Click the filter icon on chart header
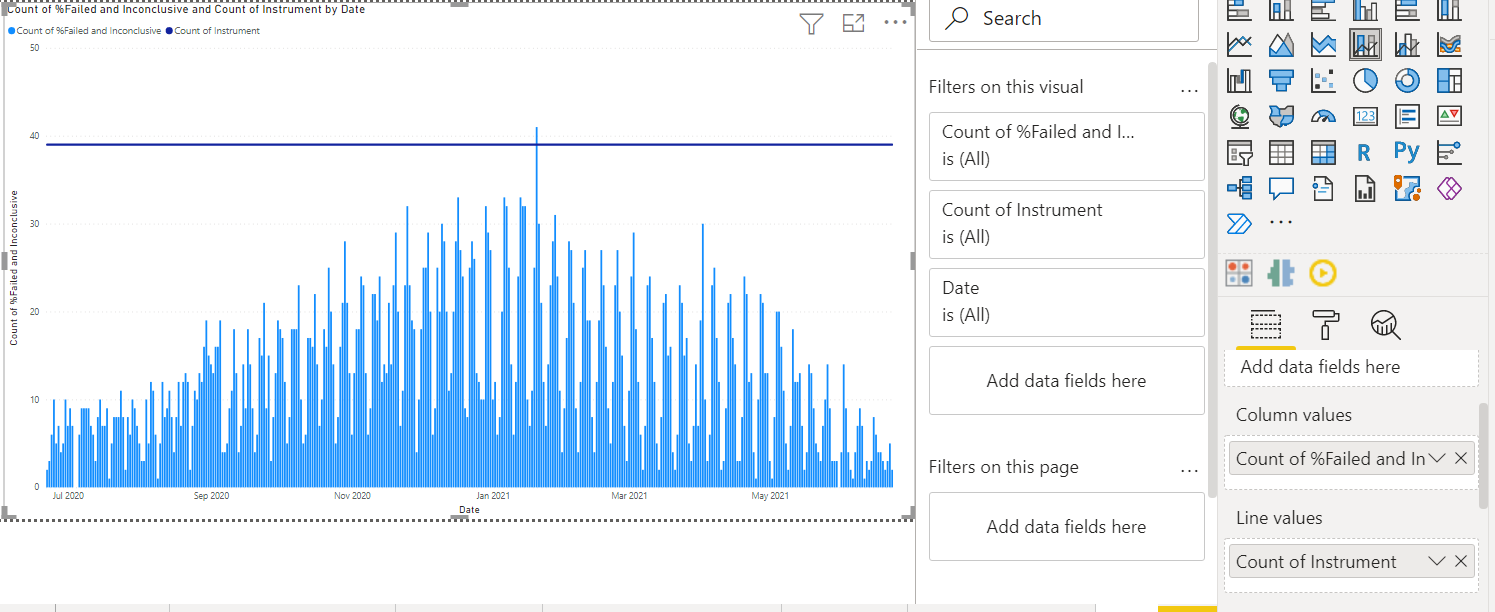Viewport: 1495px width, 612px height. click(812, 24)
